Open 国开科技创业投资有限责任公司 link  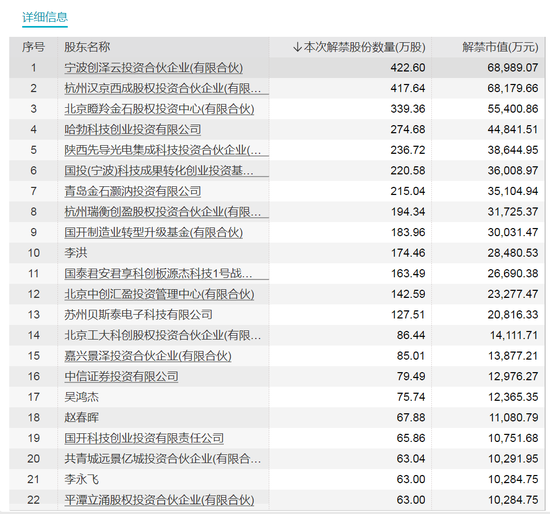[x=144, y=438]
